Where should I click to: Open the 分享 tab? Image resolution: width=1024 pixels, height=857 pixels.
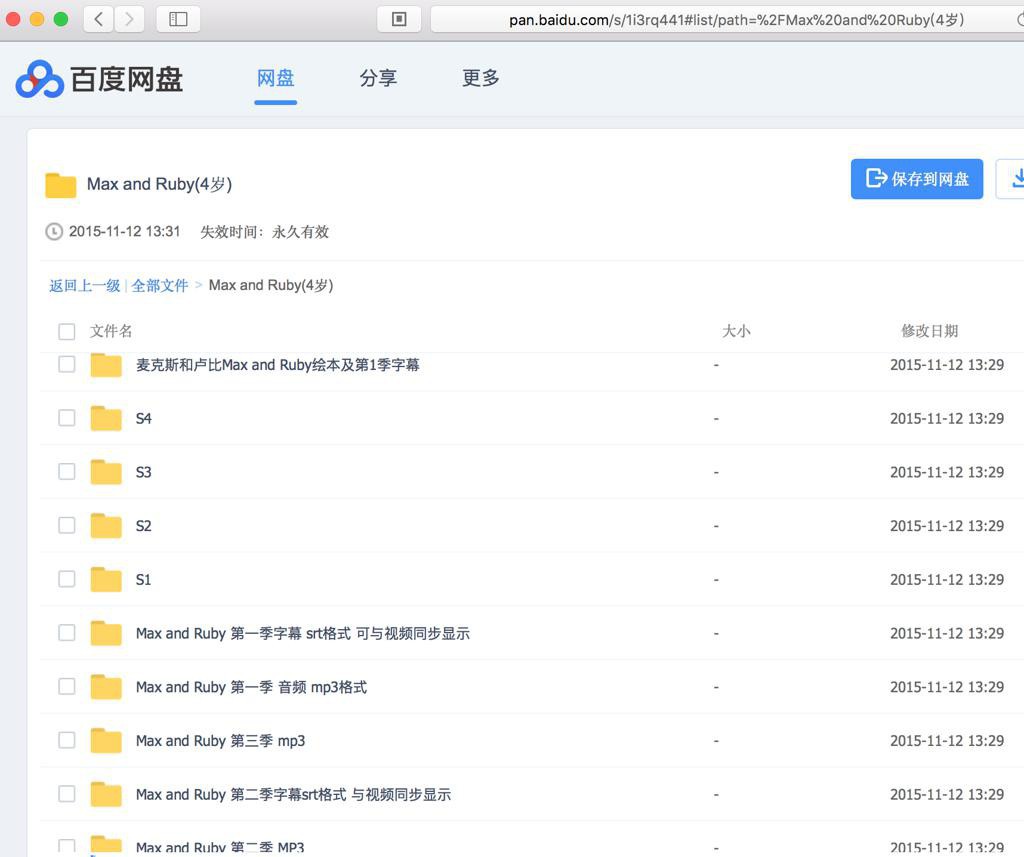click(x=378, y=78)
